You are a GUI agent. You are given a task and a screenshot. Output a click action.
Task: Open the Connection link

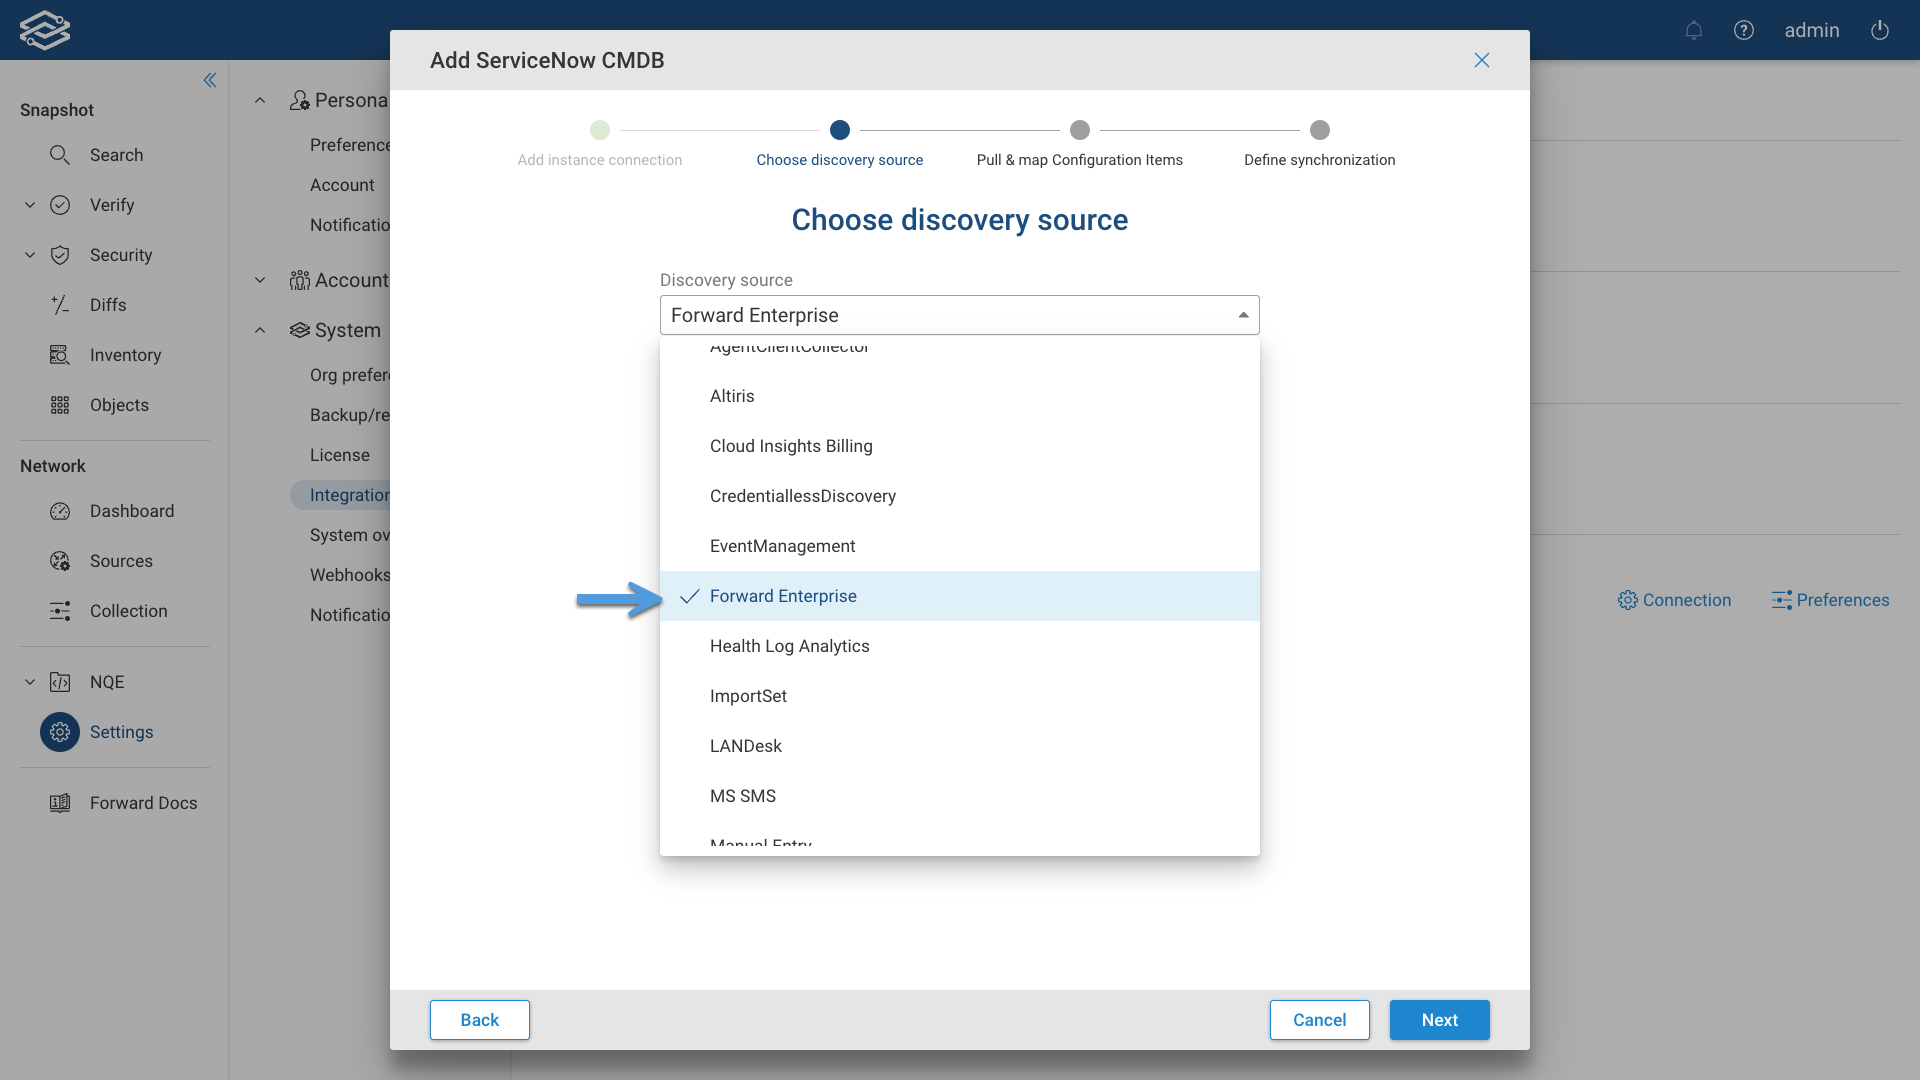(1675, 600)
